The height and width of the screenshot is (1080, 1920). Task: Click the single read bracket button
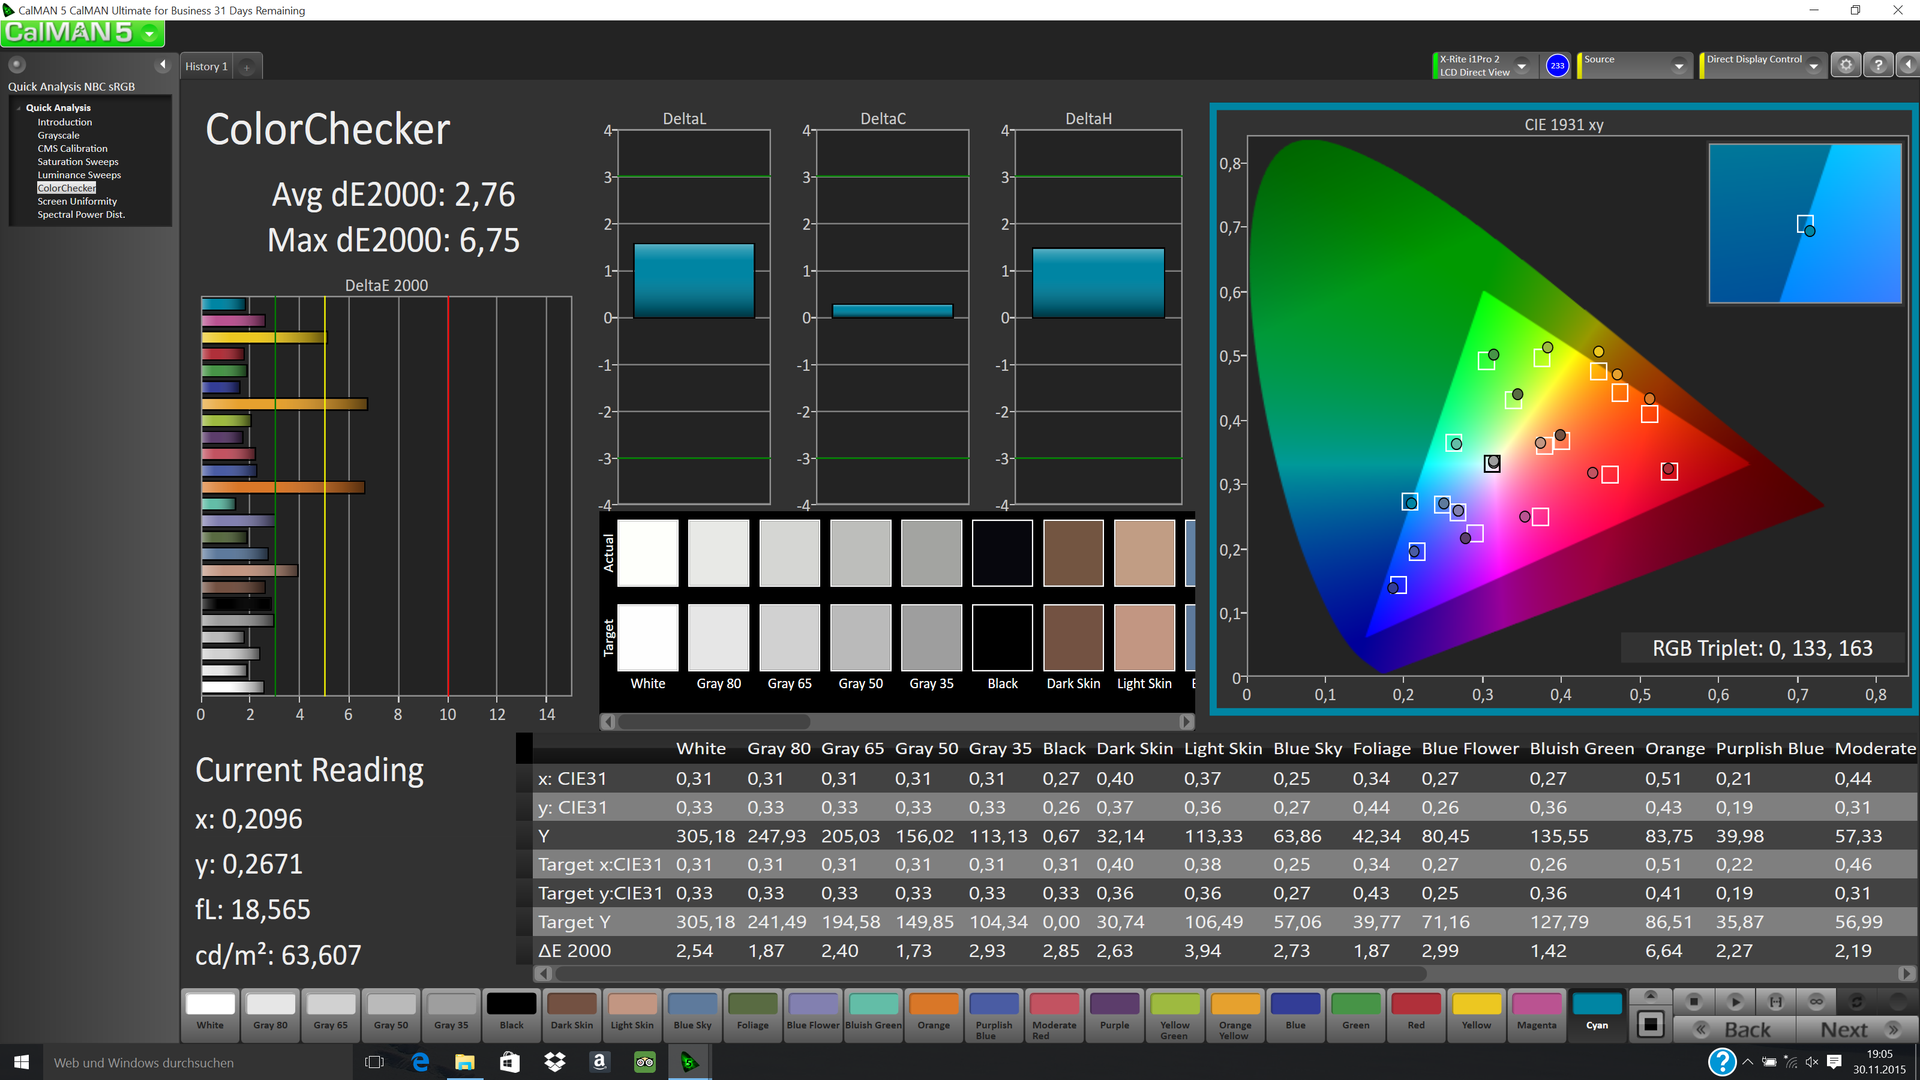(1775, 1001)
